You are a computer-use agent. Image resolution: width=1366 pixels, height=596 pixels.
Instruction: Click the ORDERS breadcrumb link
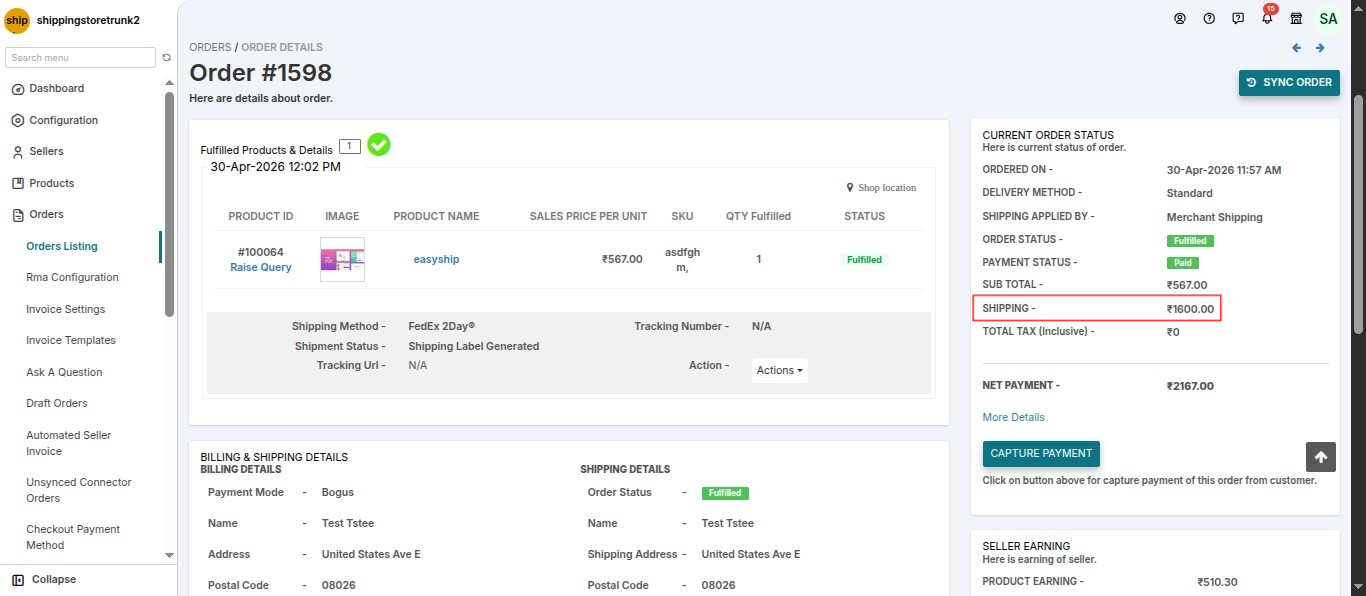[210, 47]
